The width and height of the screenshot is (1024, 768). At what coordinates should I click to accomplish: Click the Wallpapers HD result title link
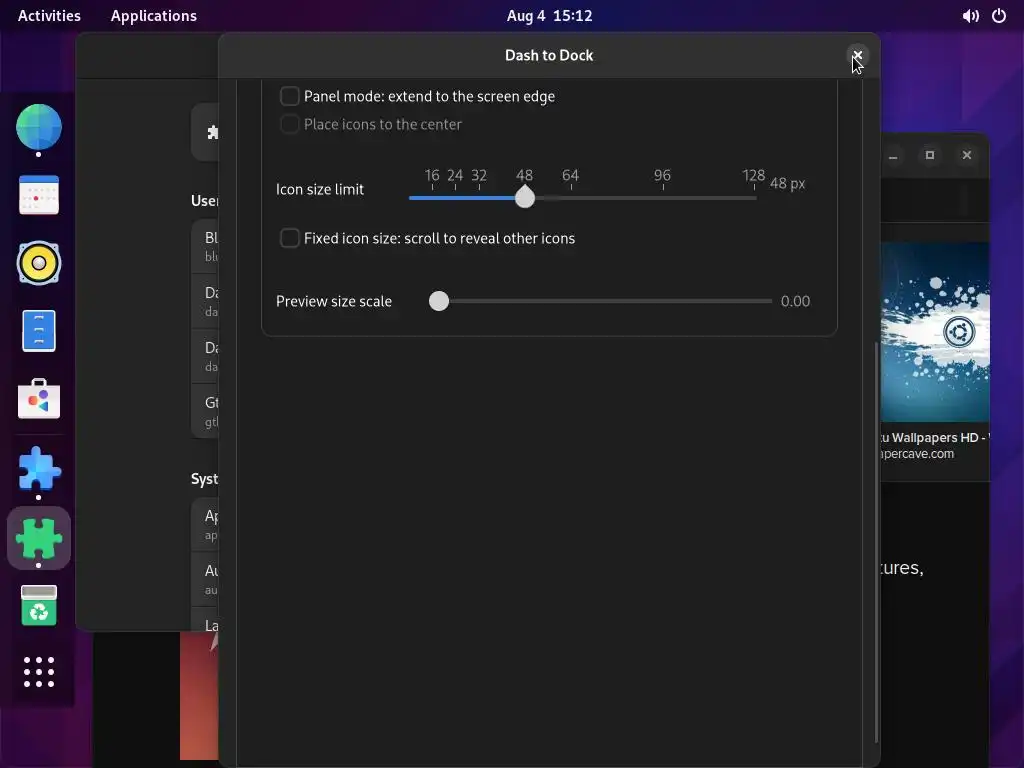[x=935, y=438]
